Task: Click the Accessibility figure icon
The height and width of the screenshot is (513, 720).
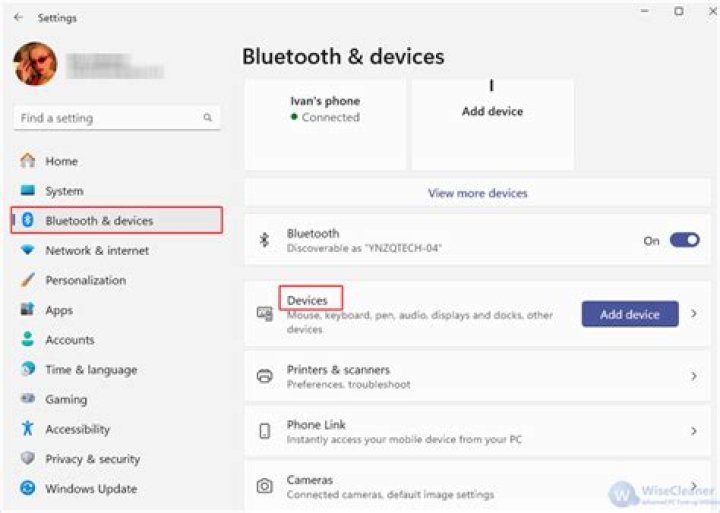Action: [28, 428]
